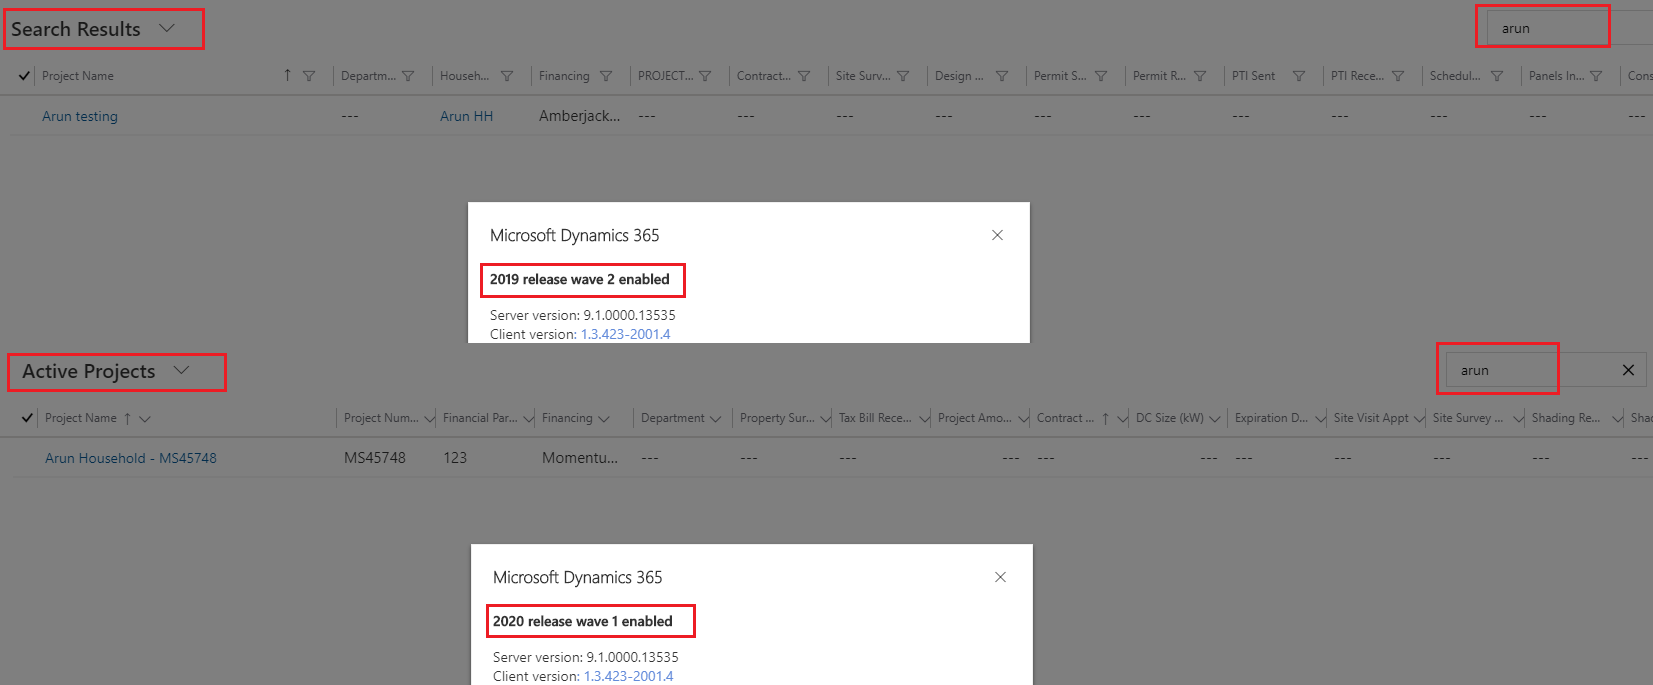Toggle select-all checkmark in Active Projects grid
This screenshot has width=1653, height=685.
click(27, 418)
